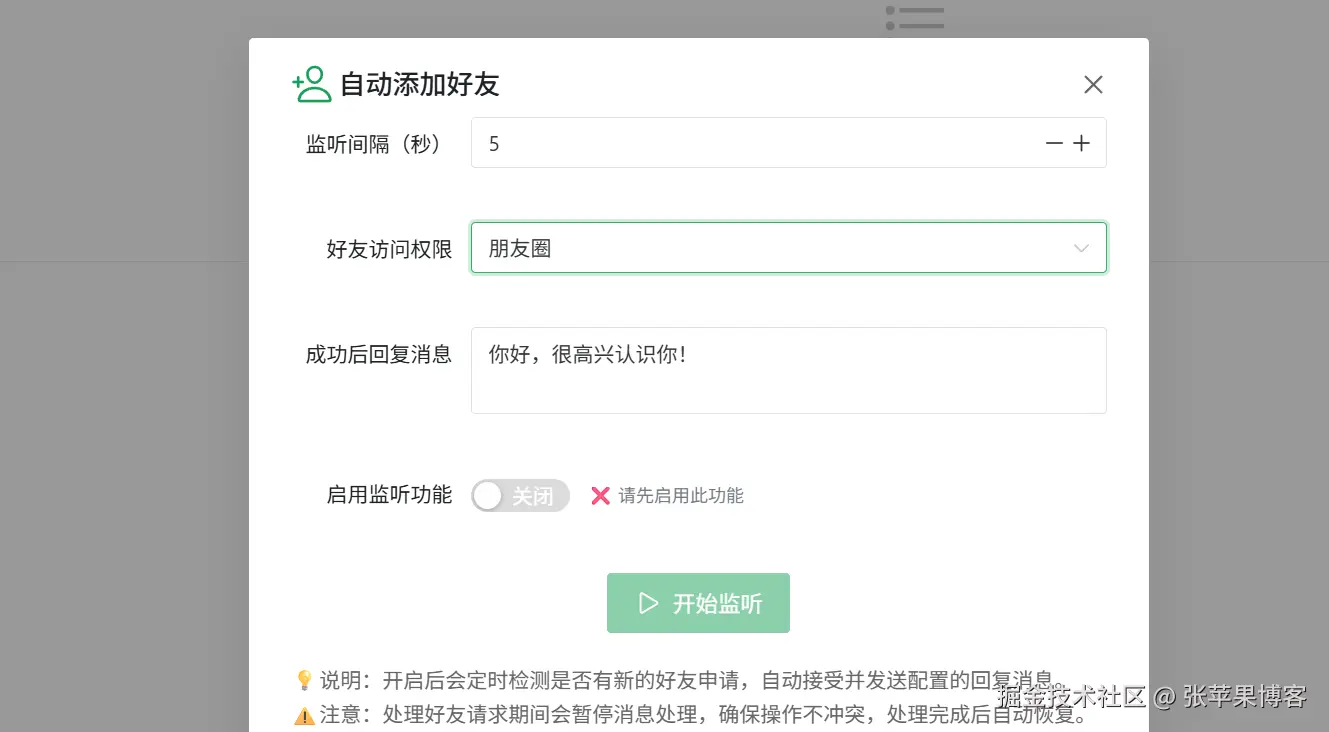
Task: Select the 朋友圈 option text in the combo box
Action: pyautogui.click(x=521, y=248)
